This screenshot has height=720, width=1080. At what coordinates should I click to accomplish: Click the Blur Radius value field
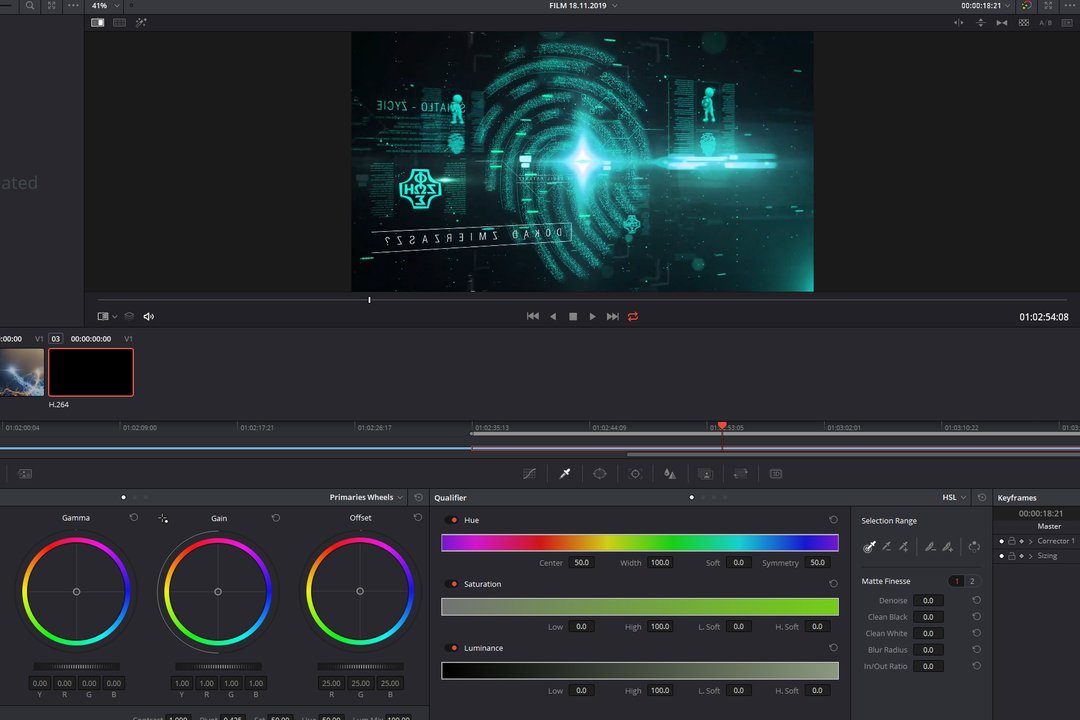[928, 650]
